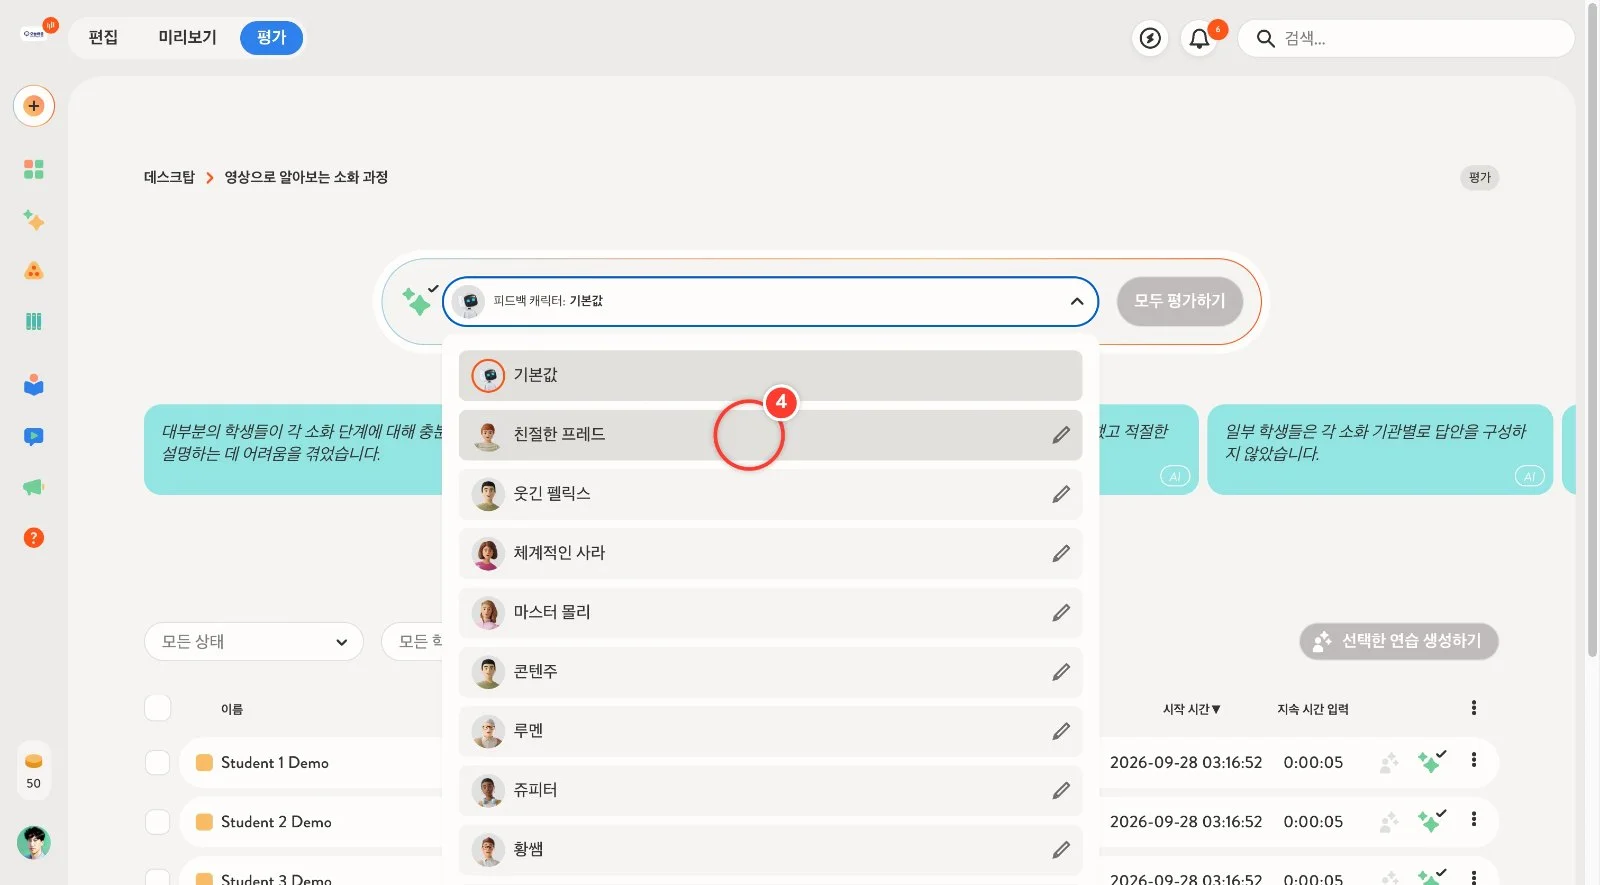Switch to the 미리보기 tab
Viewport: 1600px width, 885px height.
pos(187,38)
